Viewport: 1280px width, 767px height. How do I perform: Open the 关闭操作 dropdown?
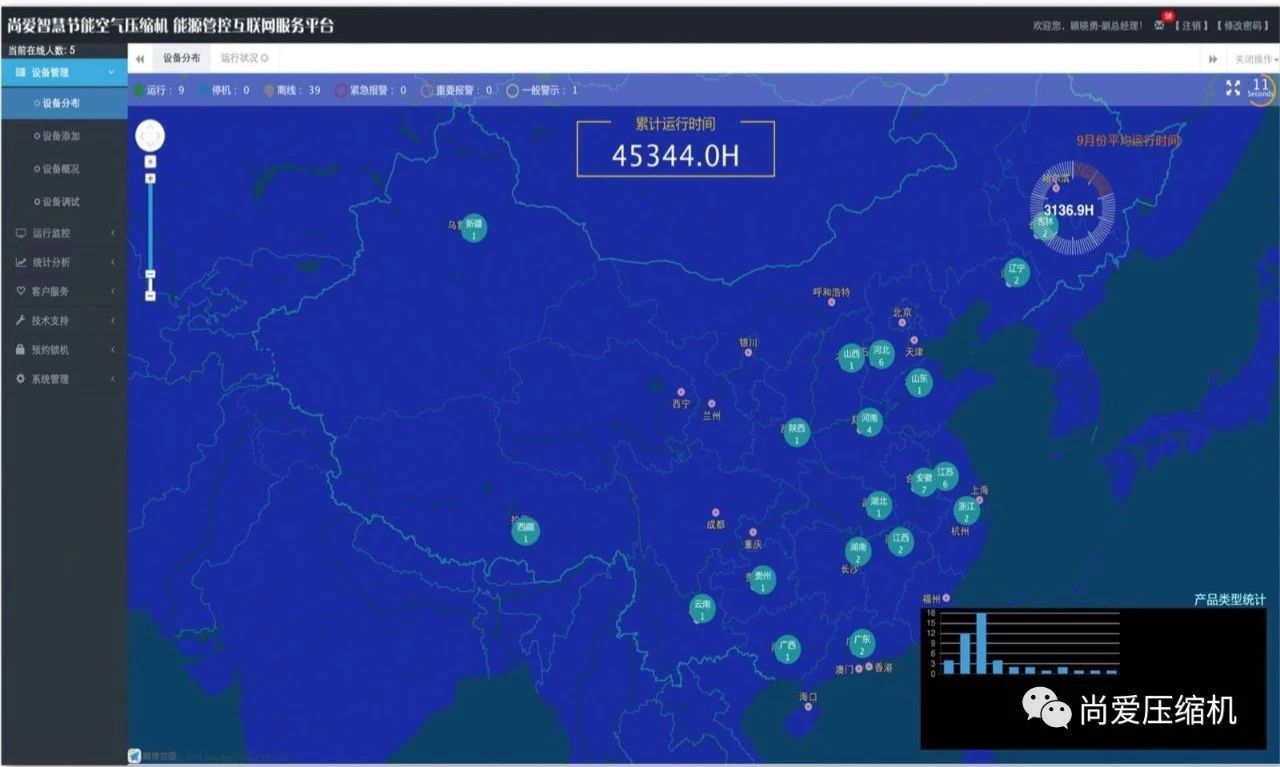(x=1255, y=59)
